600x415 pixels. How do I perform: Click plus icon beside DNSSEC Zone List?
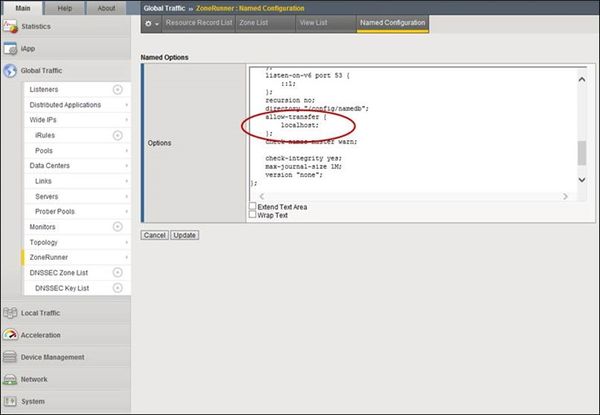pos(117,272)
